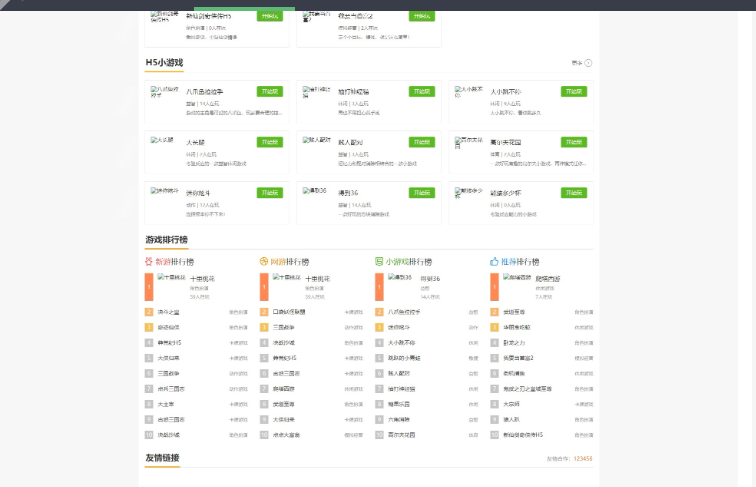Viewport: 756px width, 487px height.
Task: Open 卧龙之力 in 推荐排行榜
Action: pos(514,342)
